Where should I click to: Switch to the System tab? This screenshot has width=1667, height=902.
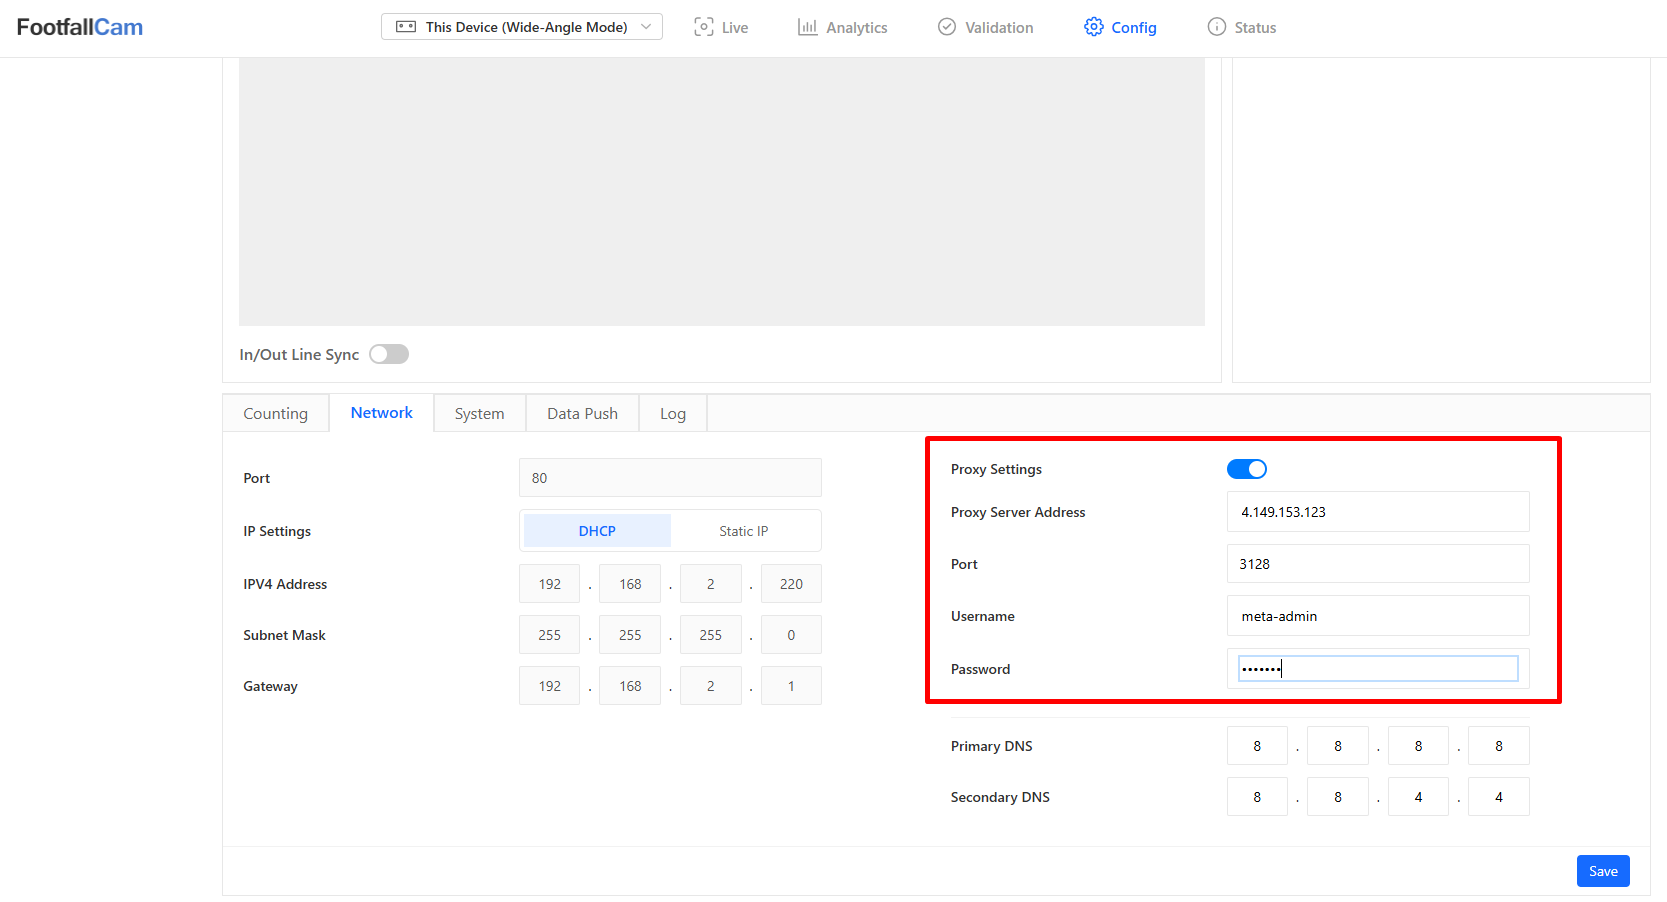479,414
